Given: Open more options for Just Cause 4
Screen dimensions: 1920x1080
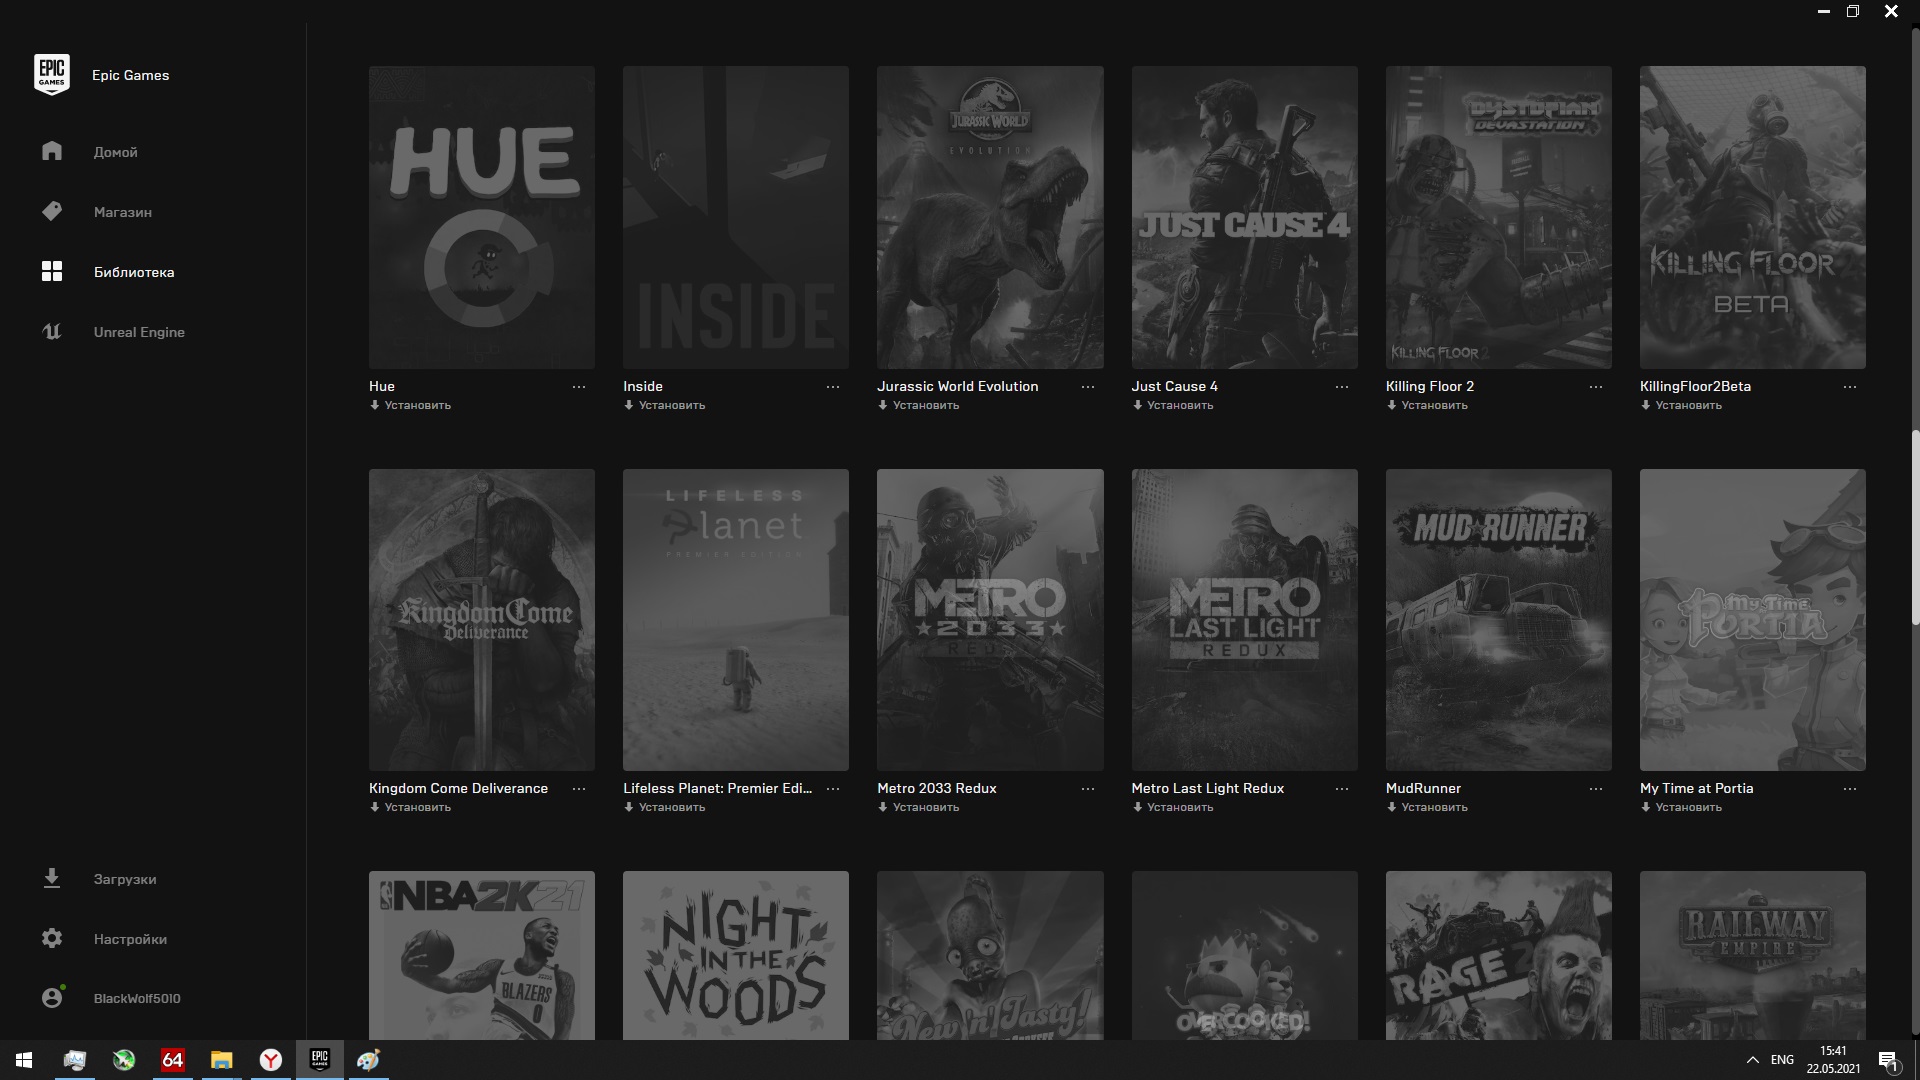Looking at the screenshot, I should [x=1342, y=386].
